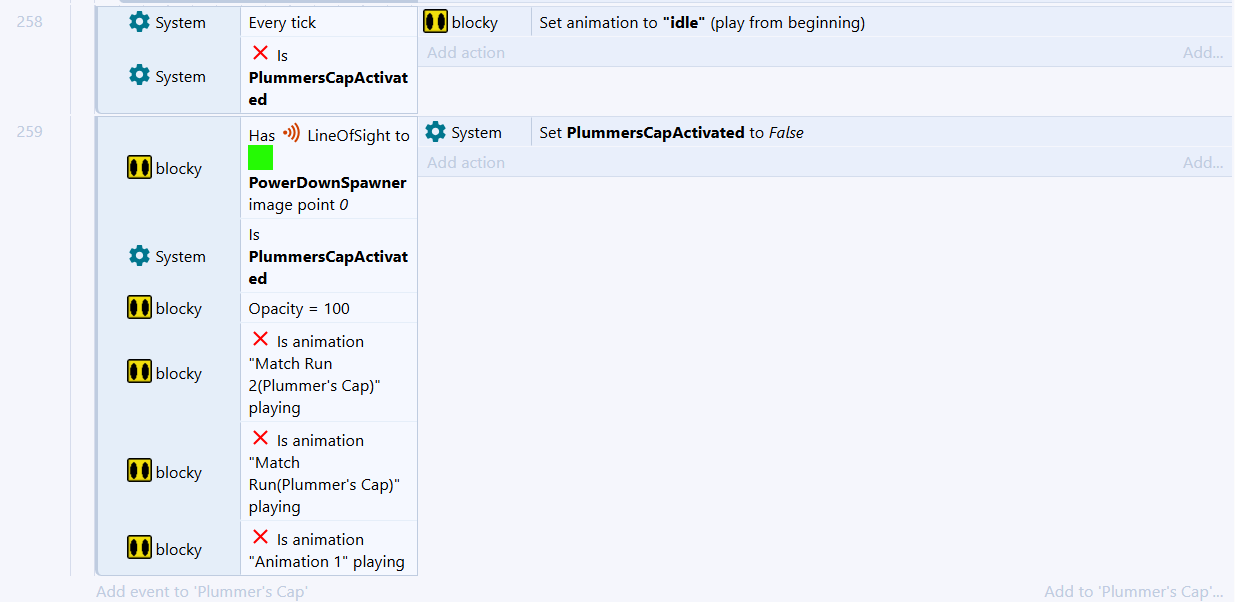
Task: Open the Add to 'Plummer's Cap'... link
Action: tap(1133, 591)
